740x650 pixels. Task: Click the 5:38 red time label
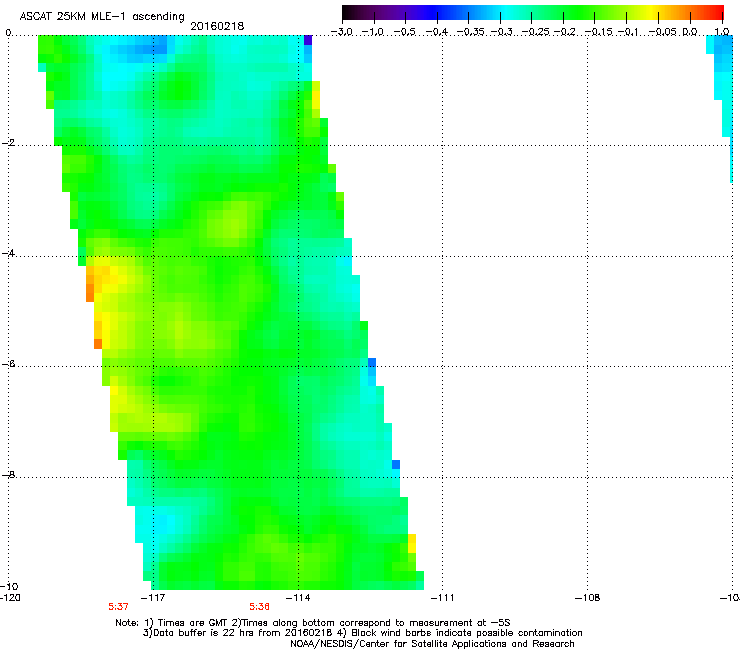click(x=260, y=607)
